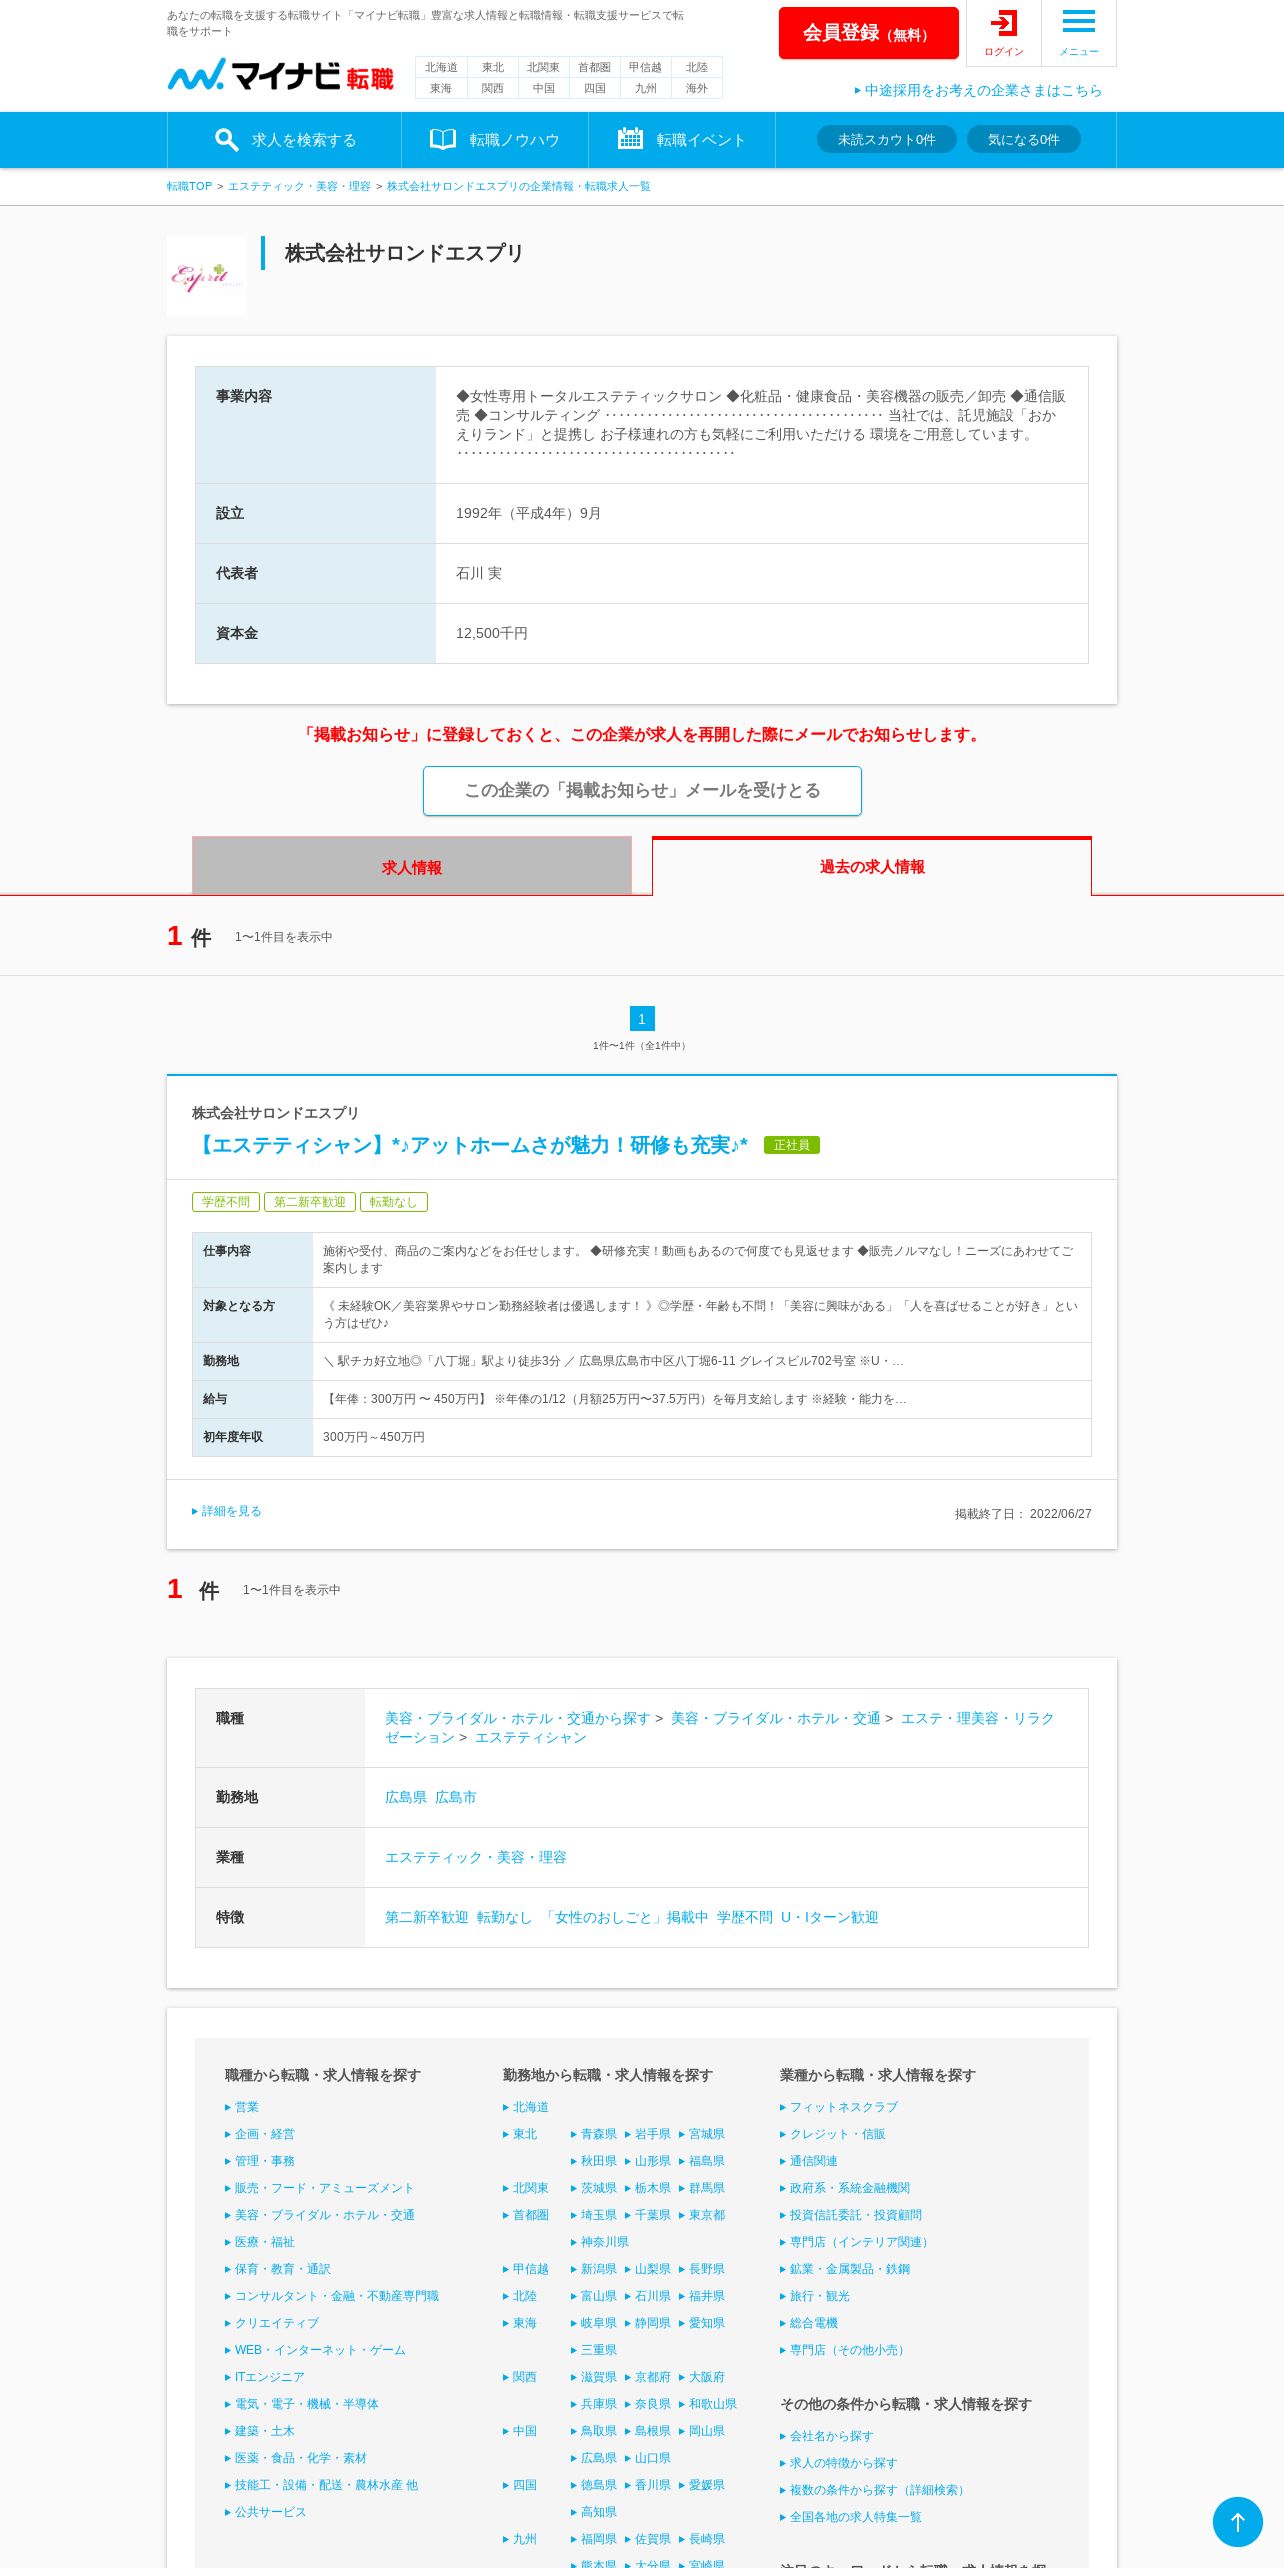Click 未読スカウト0件 pill button
This screenshot has width=1284, height=2568.
click(887, 139)
